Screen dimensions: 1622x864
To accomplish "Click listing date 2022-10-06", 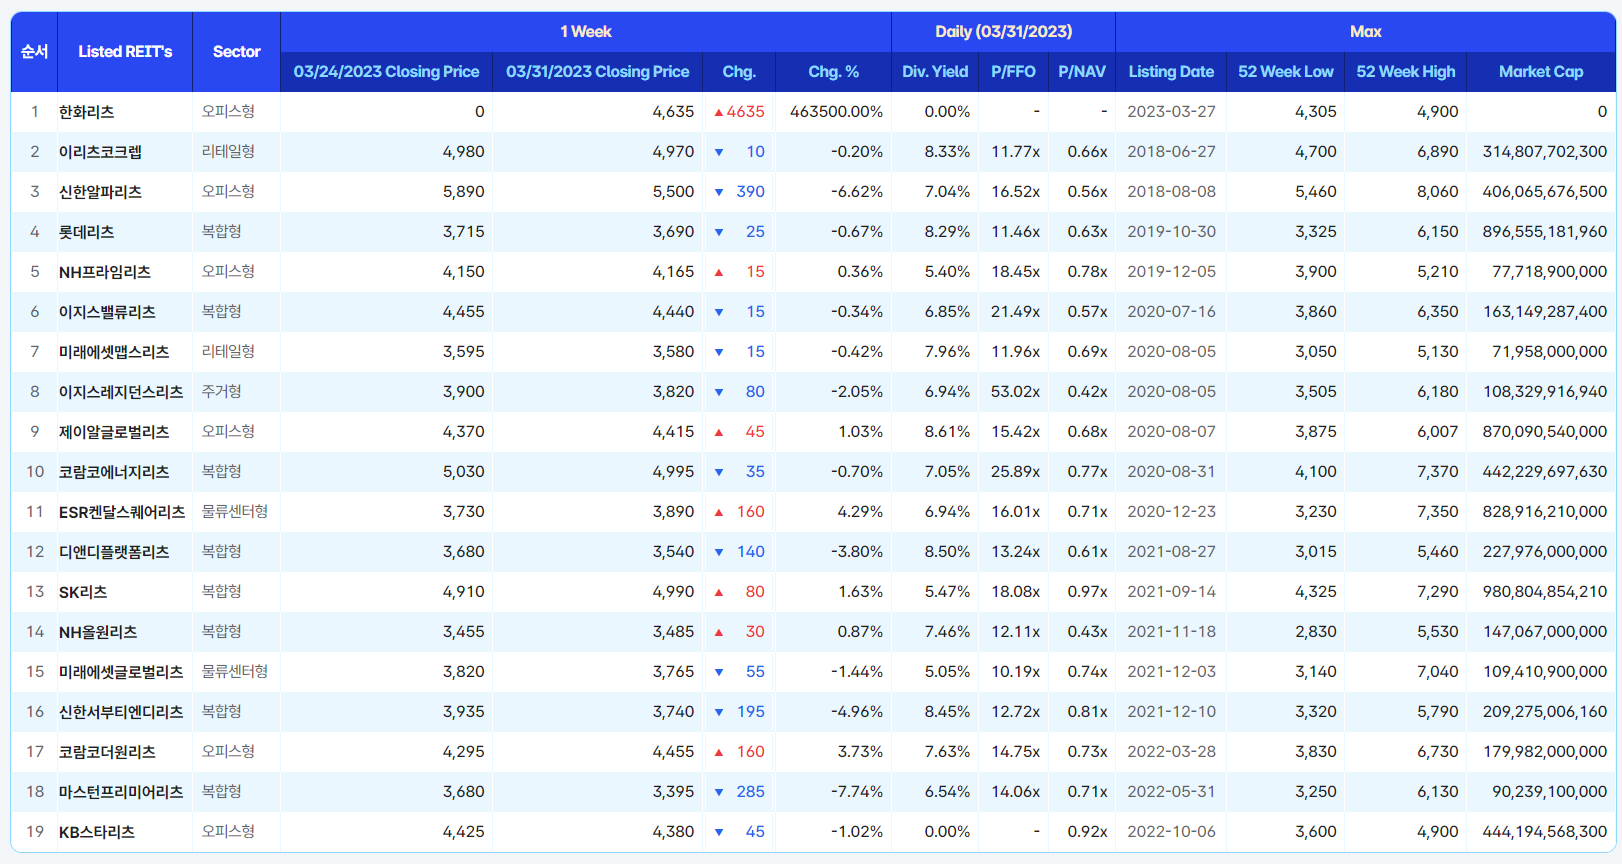I will [x=1171, y=832].
